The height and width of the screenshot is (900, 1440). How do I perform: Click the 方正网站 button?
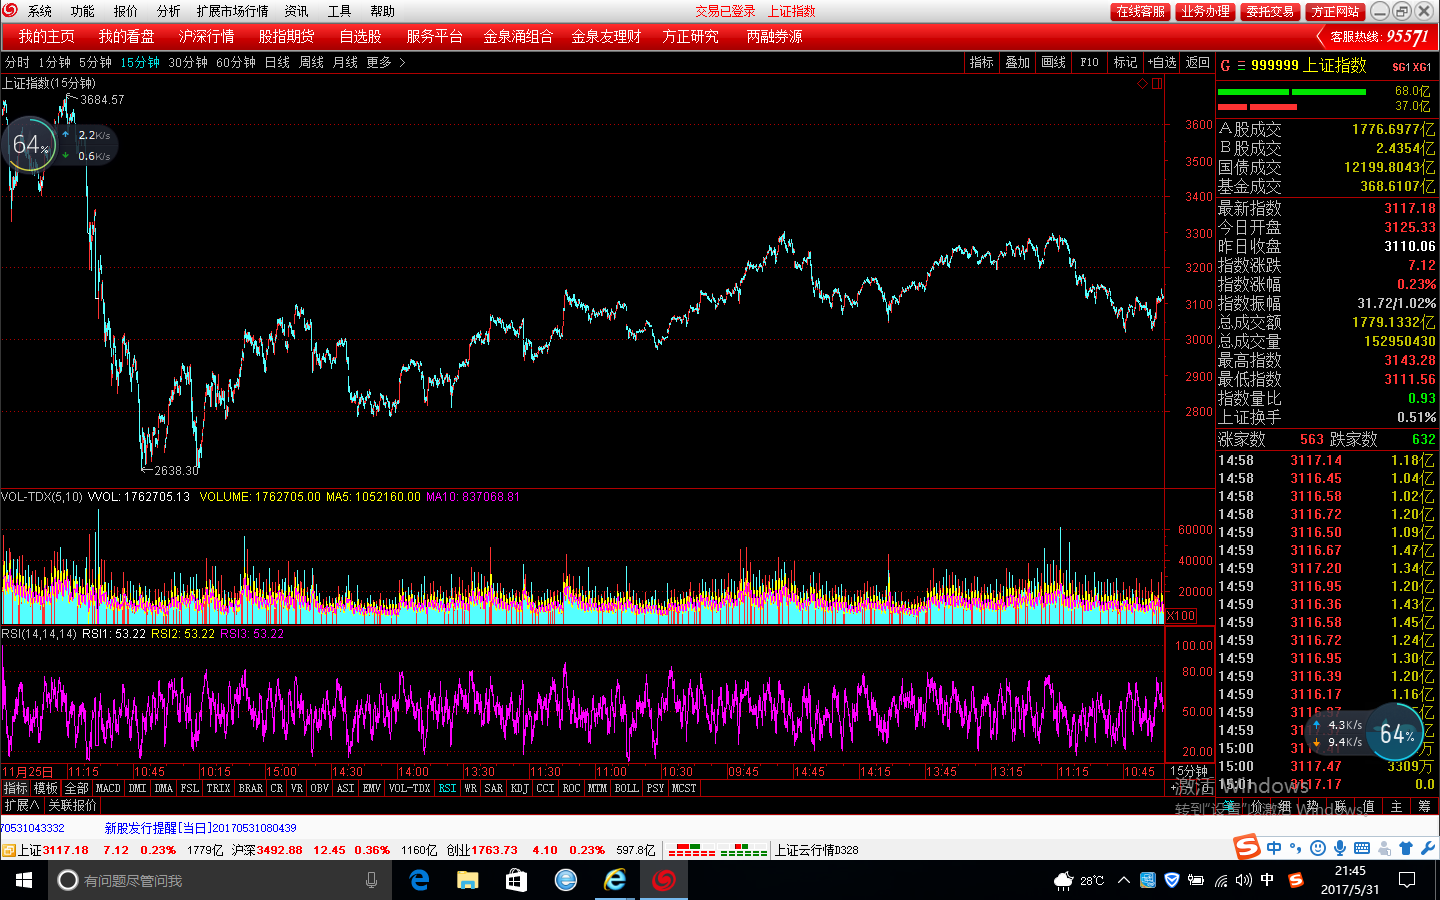coord(1335,11)
